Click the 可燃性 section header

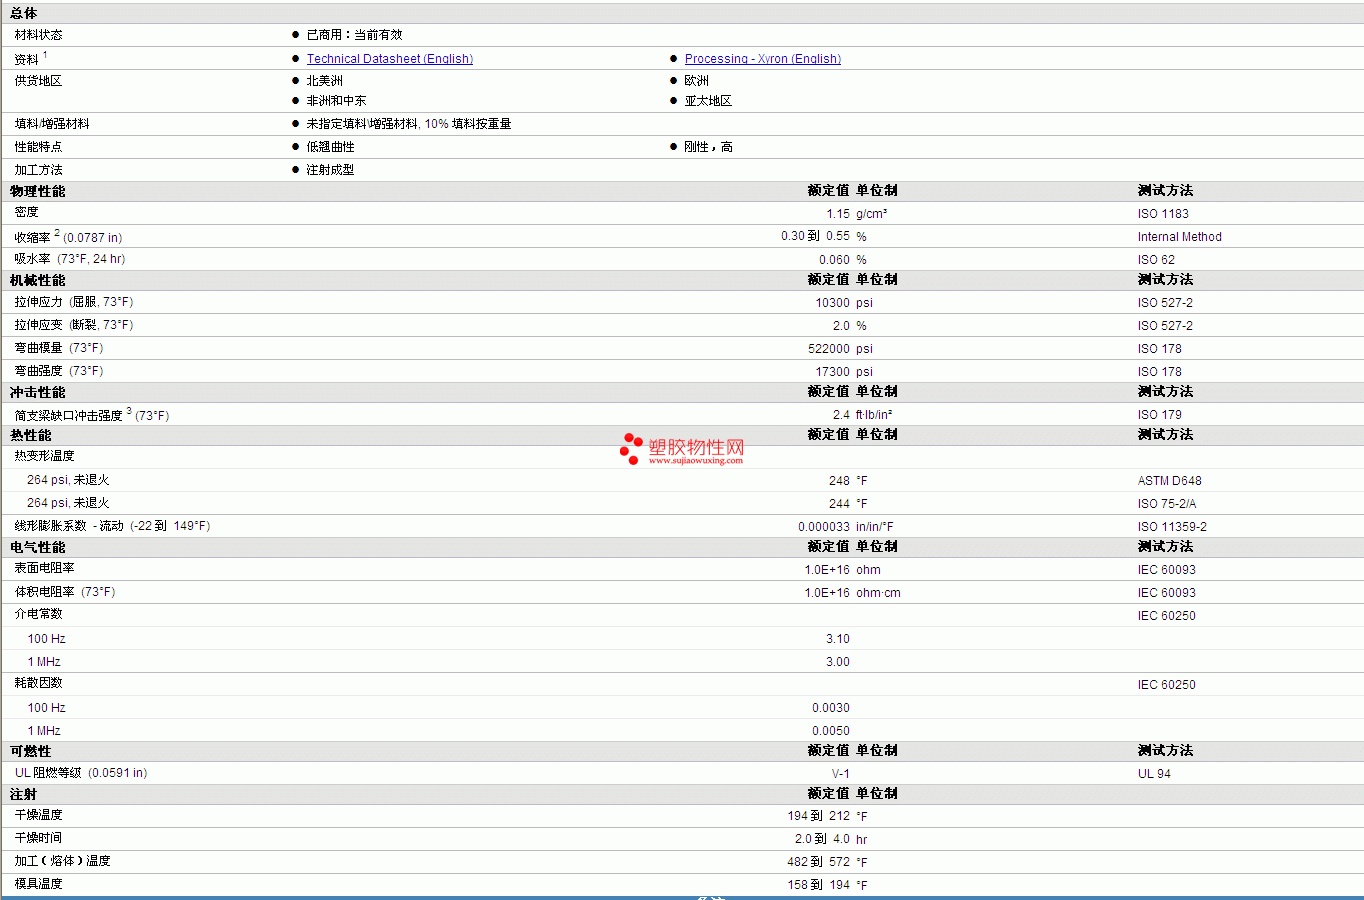tap(31, 752)
